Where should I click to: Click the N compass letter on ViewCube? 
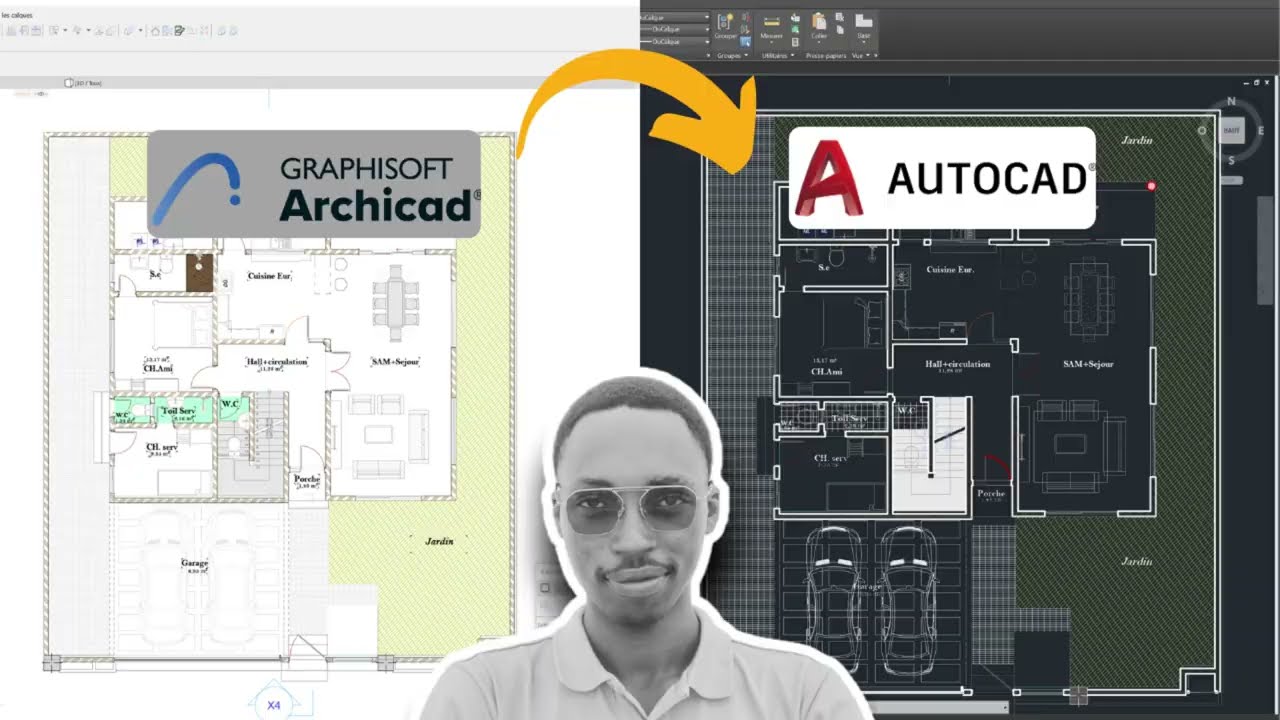coord(1231,101)
